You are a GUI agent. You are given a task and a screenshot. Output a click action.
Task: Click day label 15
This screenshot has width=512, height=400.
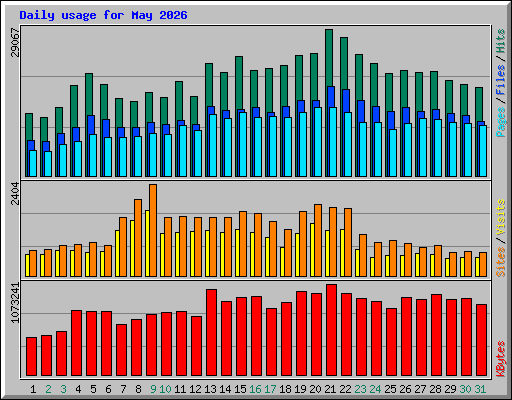pyautogui.click(x=240, y=389)
